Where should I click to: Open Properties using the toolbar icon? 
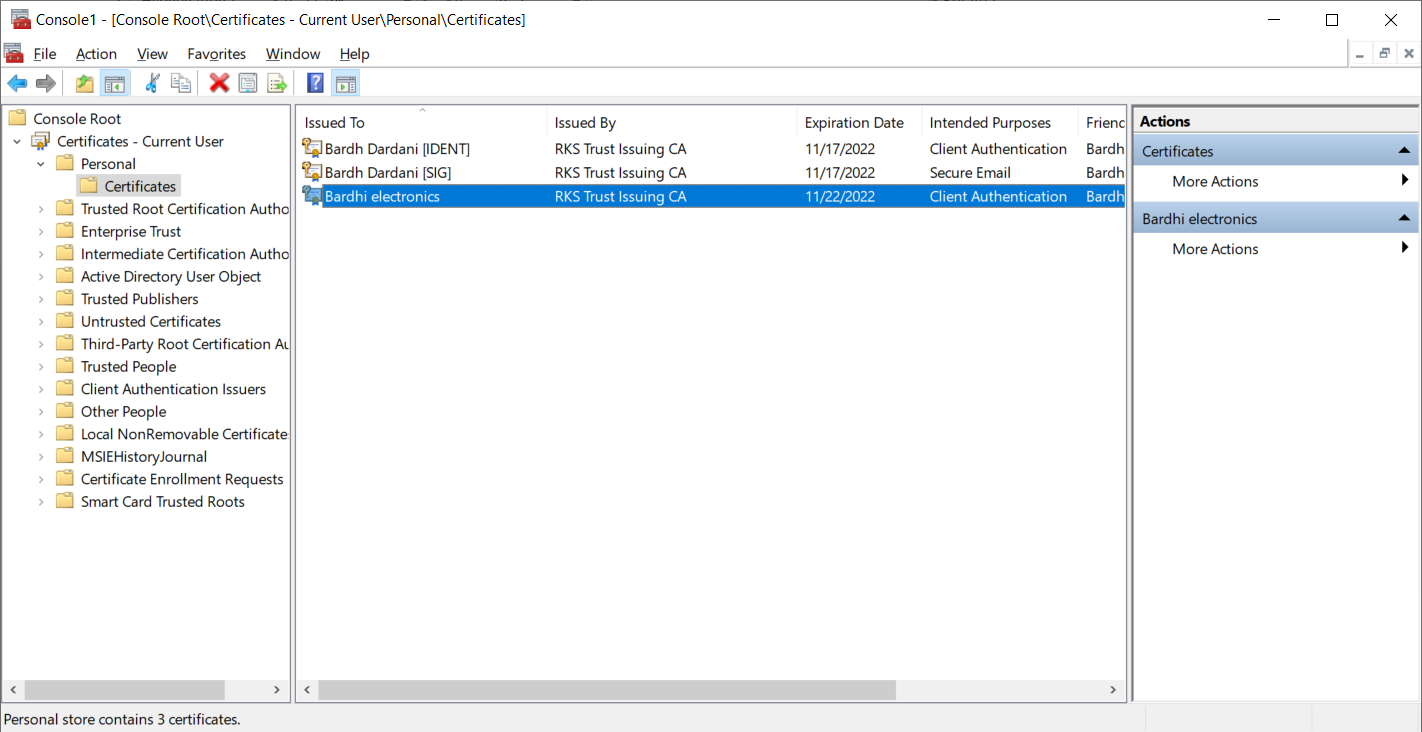tap(248, 84)
